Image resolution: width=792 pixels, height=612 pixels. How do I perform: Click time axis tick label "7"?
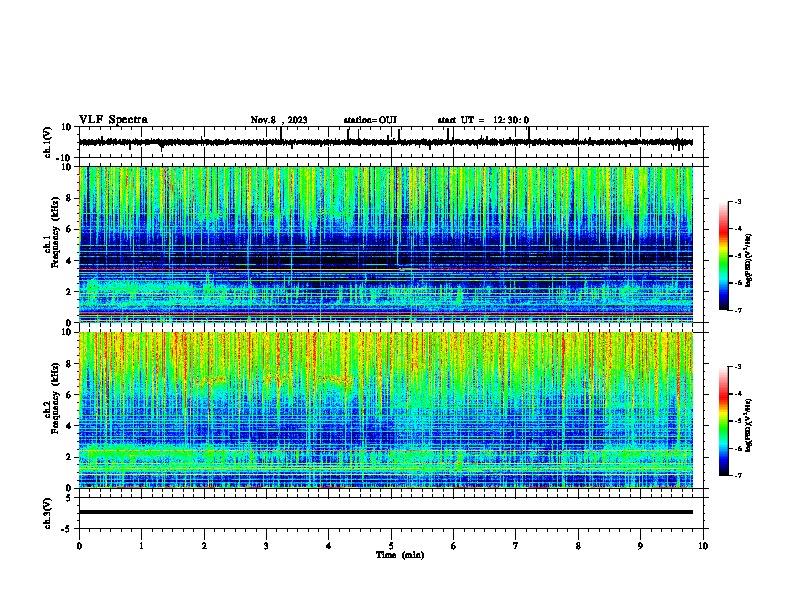pos(516,546)
